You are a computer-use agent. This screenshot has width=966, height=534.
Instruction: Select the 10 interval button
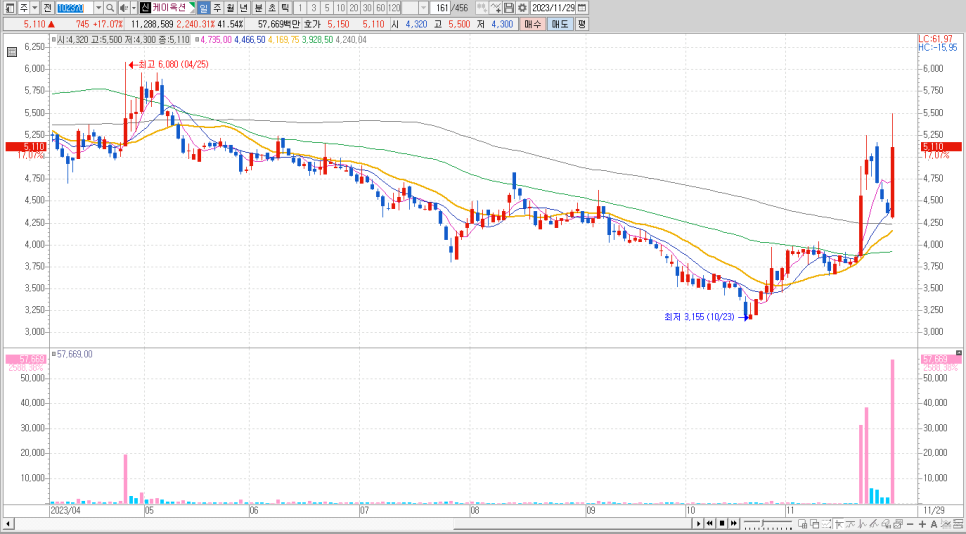point(341,8)
